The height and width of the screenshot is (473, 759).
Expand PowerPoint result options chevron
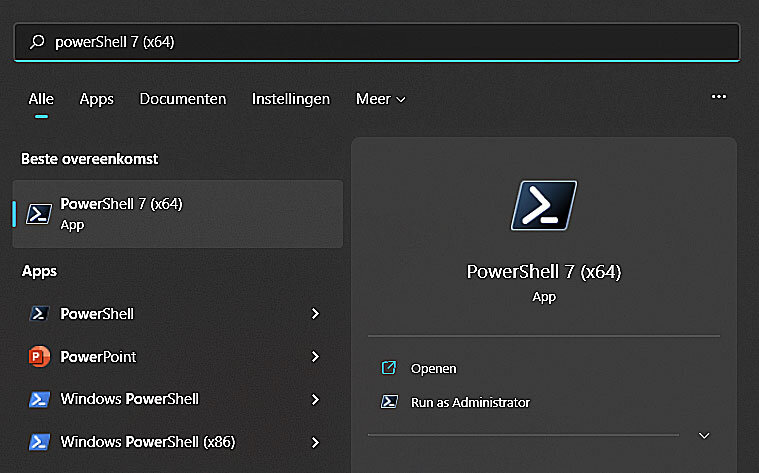pyautogui.click(x=315, y=356)
